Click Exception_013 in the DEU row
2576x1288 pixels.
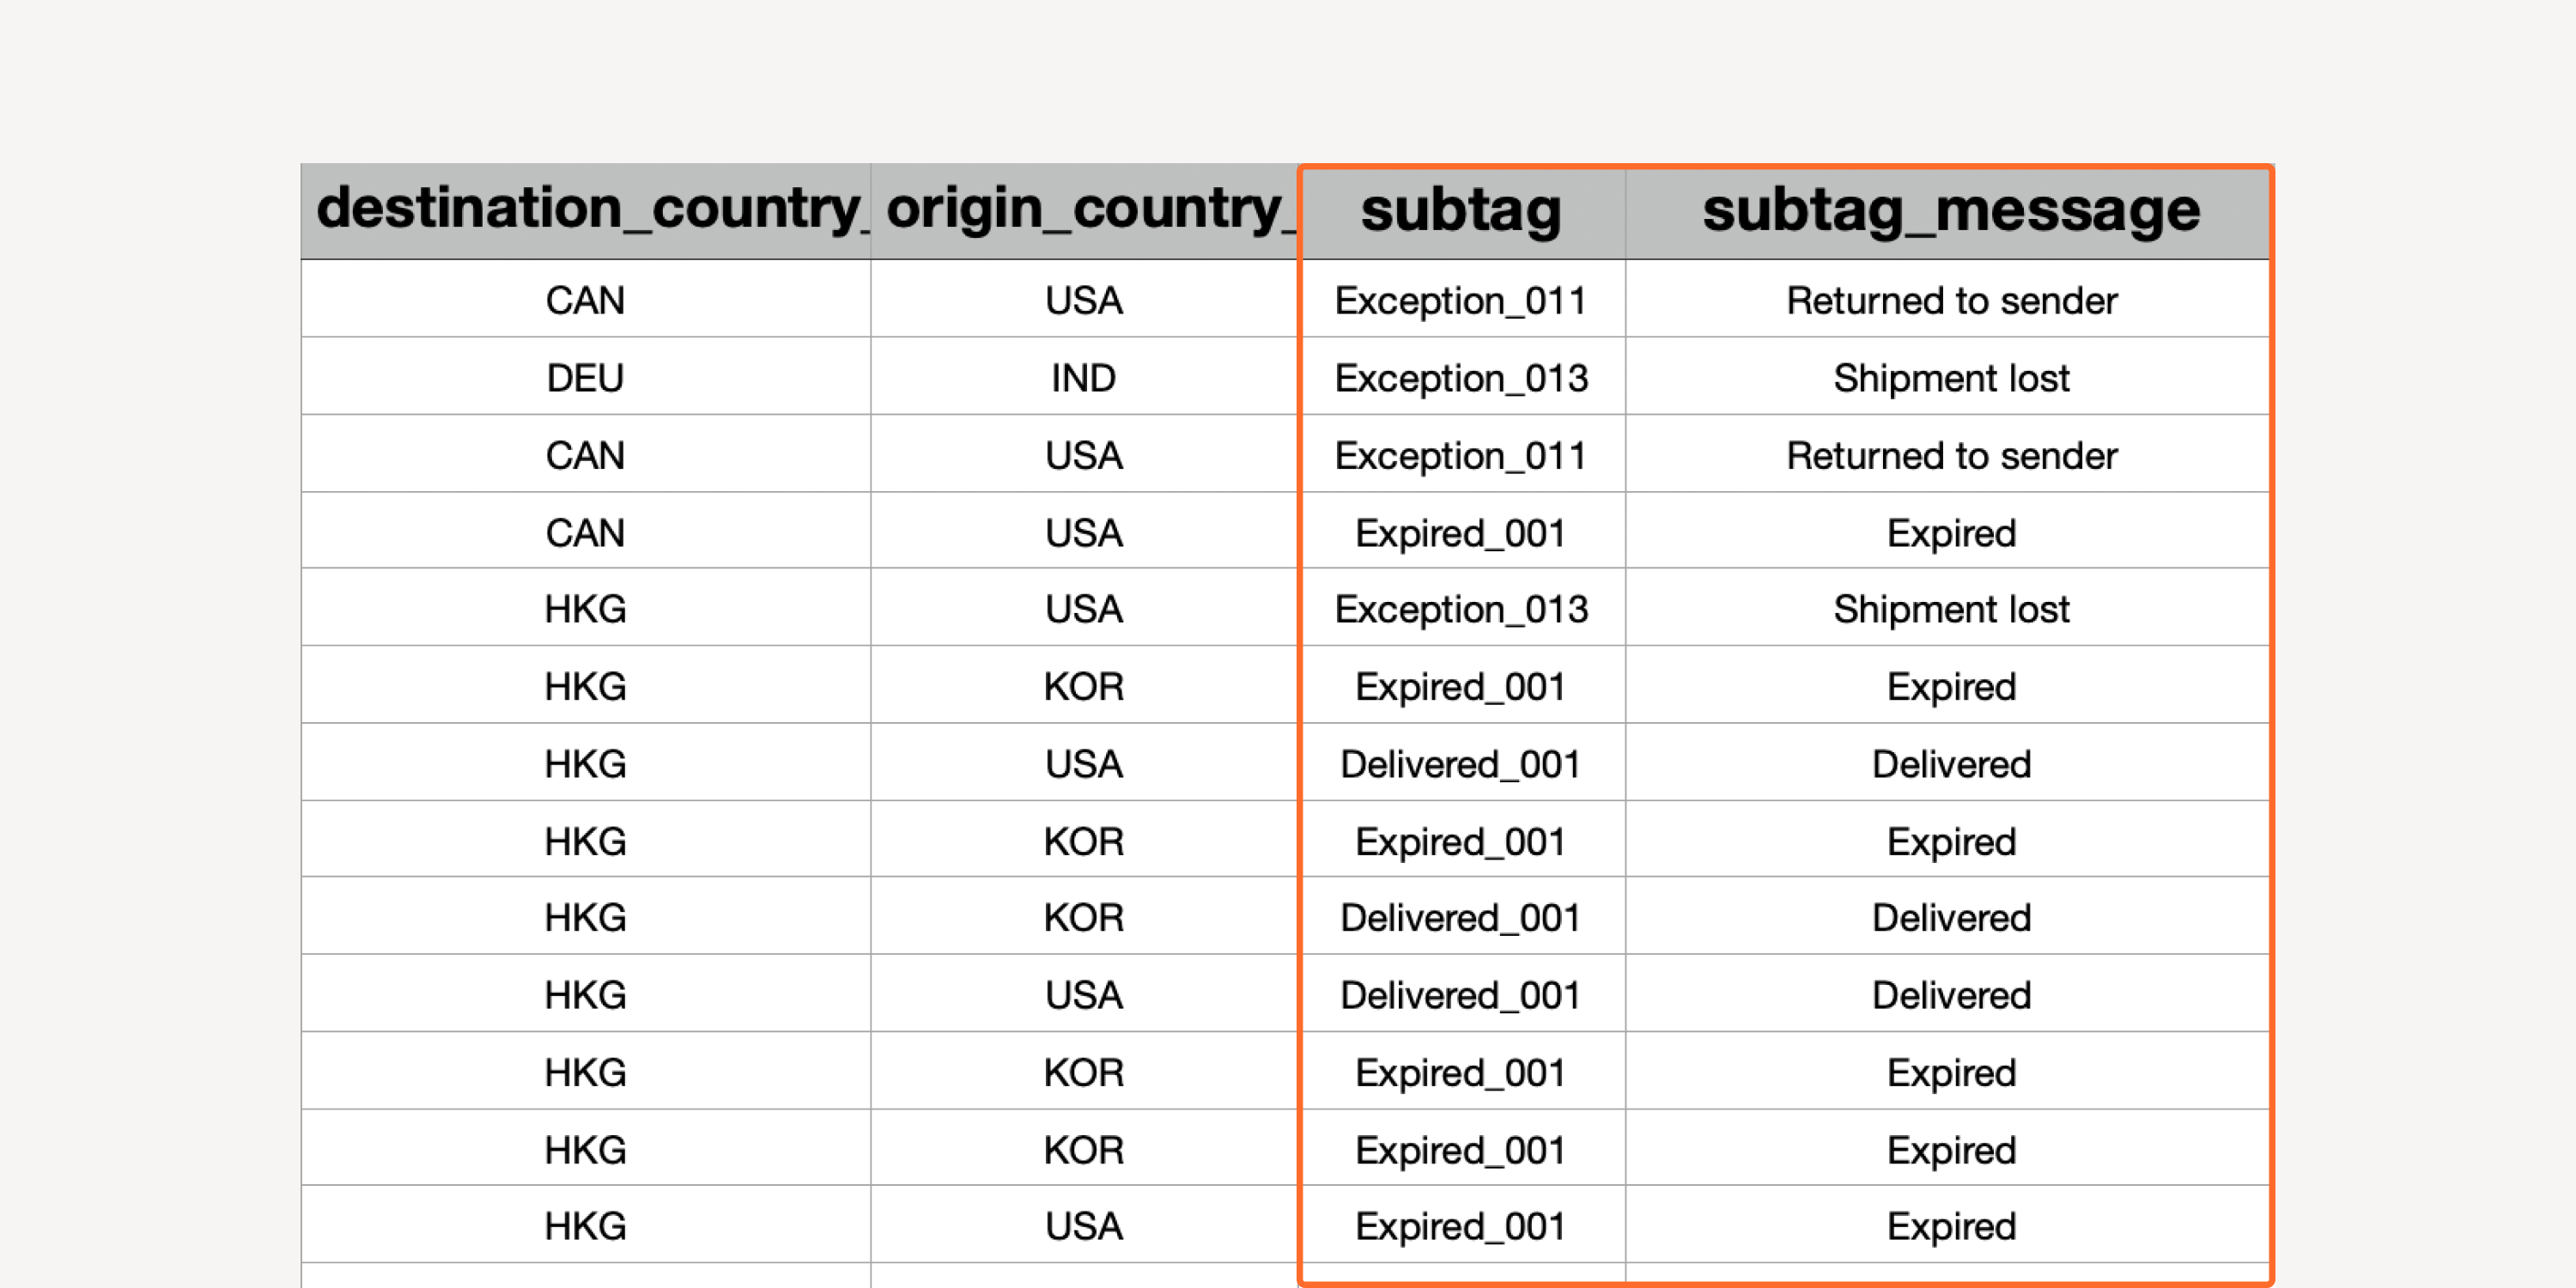[1461, 378]
